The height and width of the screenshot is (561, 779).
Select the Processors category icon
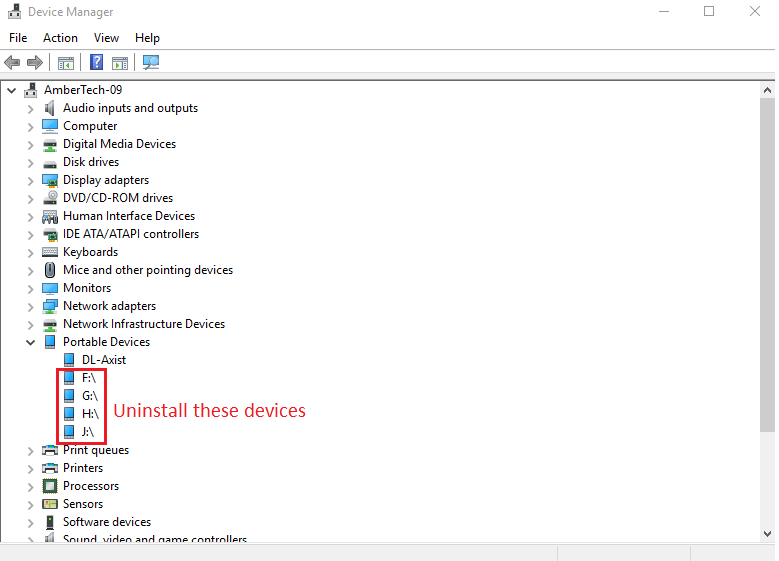[50, 485]
